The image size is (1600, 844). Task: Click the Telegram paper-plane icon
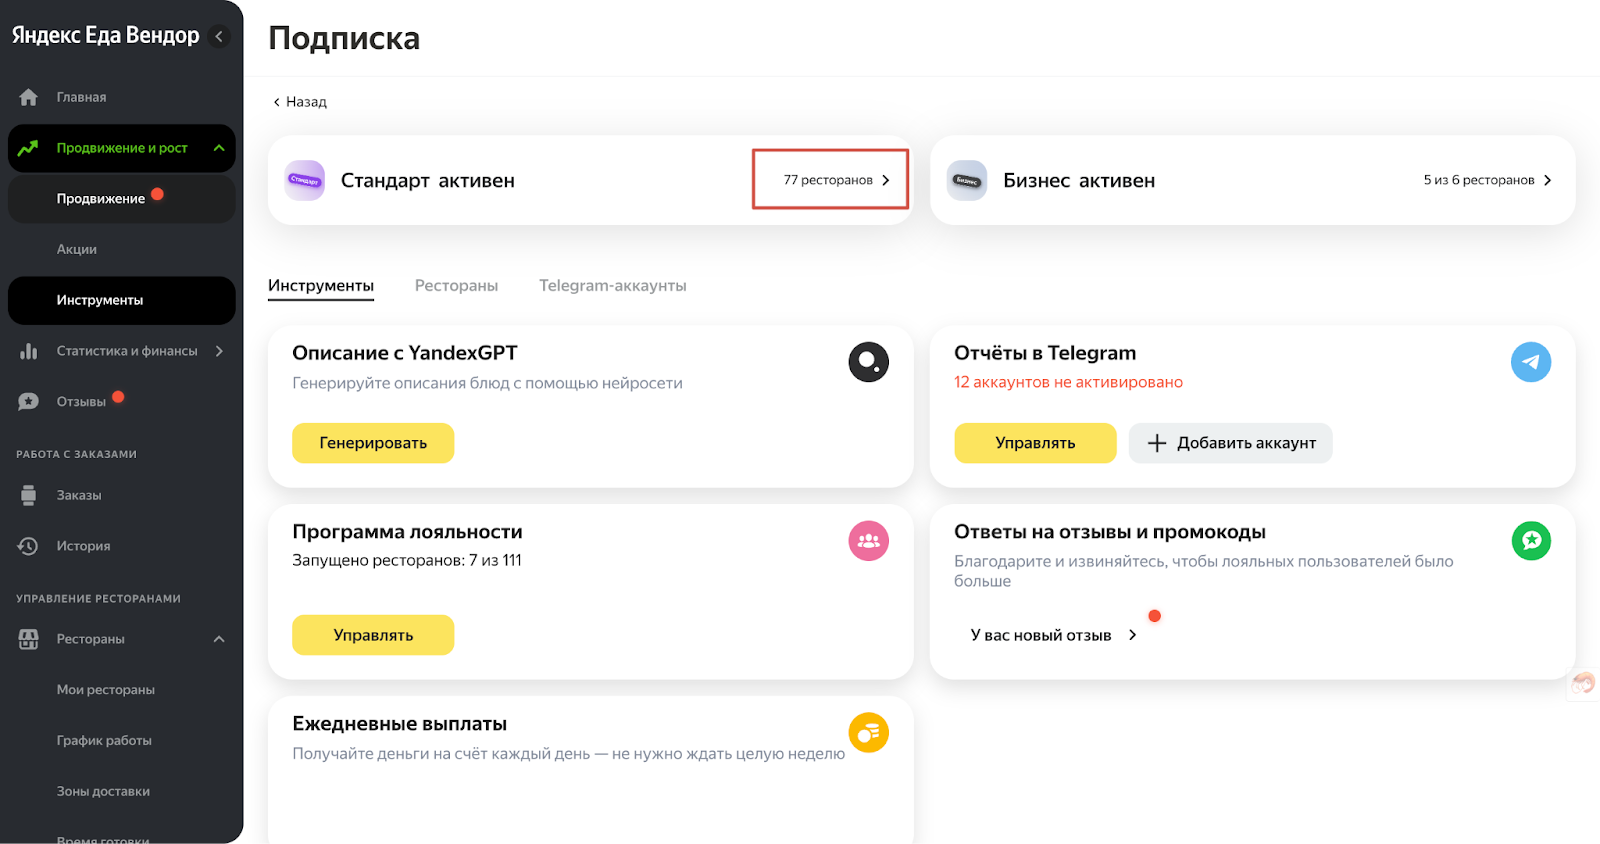(1530, 362)
